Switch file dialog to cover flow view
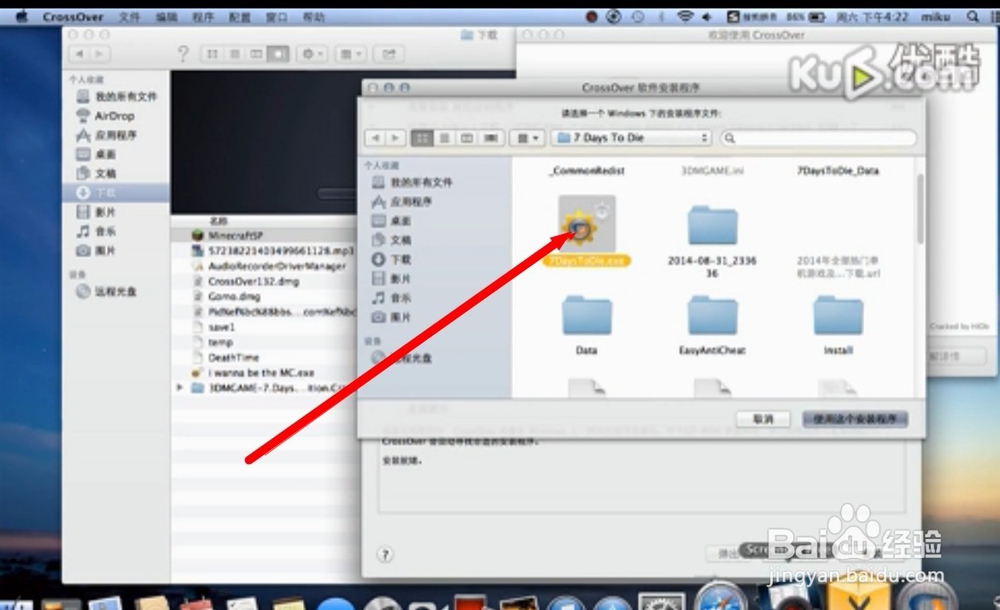The image size is (1000, 610). (491, 138)
